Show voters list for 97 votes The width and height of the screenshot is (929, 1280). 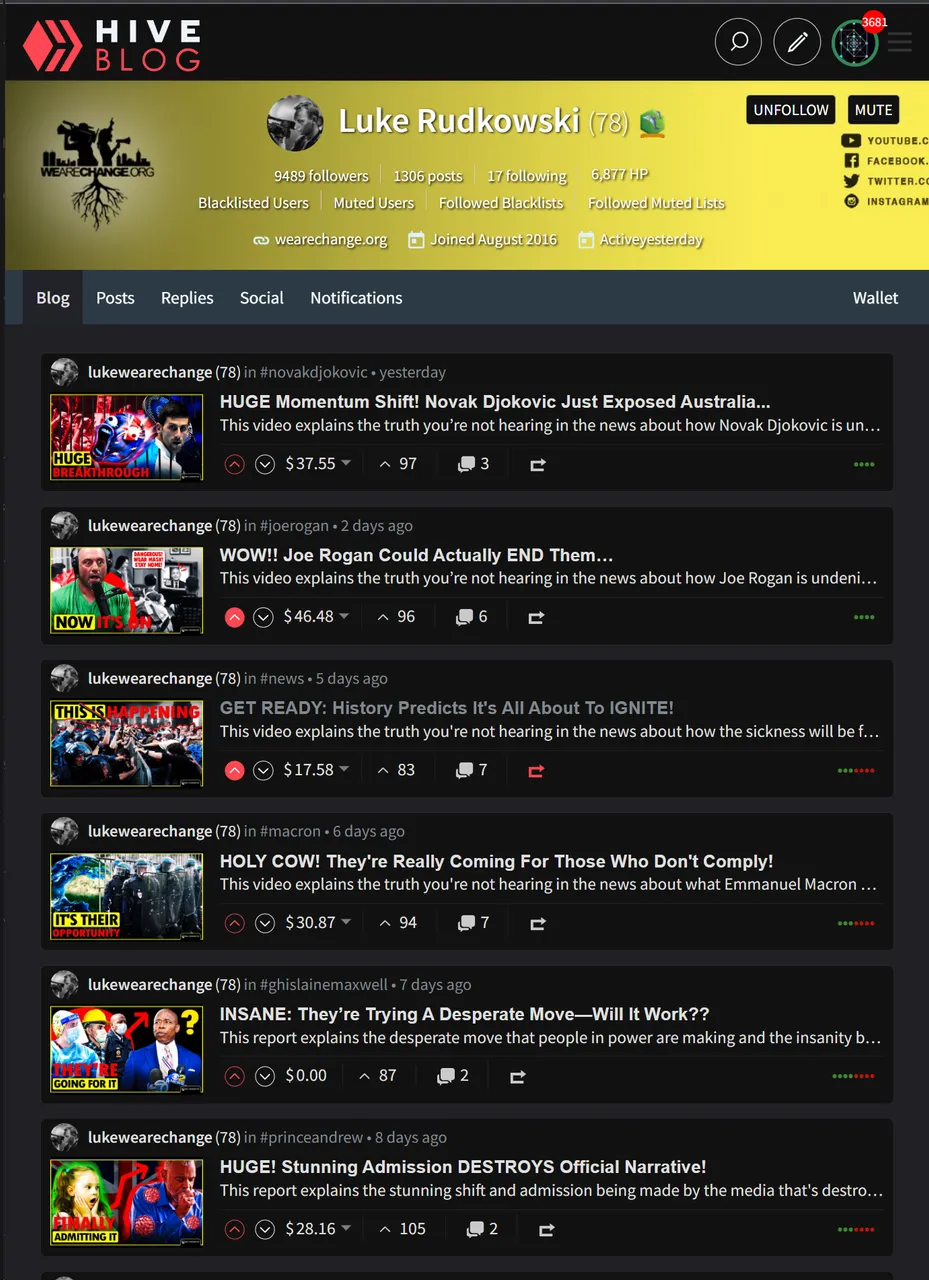click(397, 464)
